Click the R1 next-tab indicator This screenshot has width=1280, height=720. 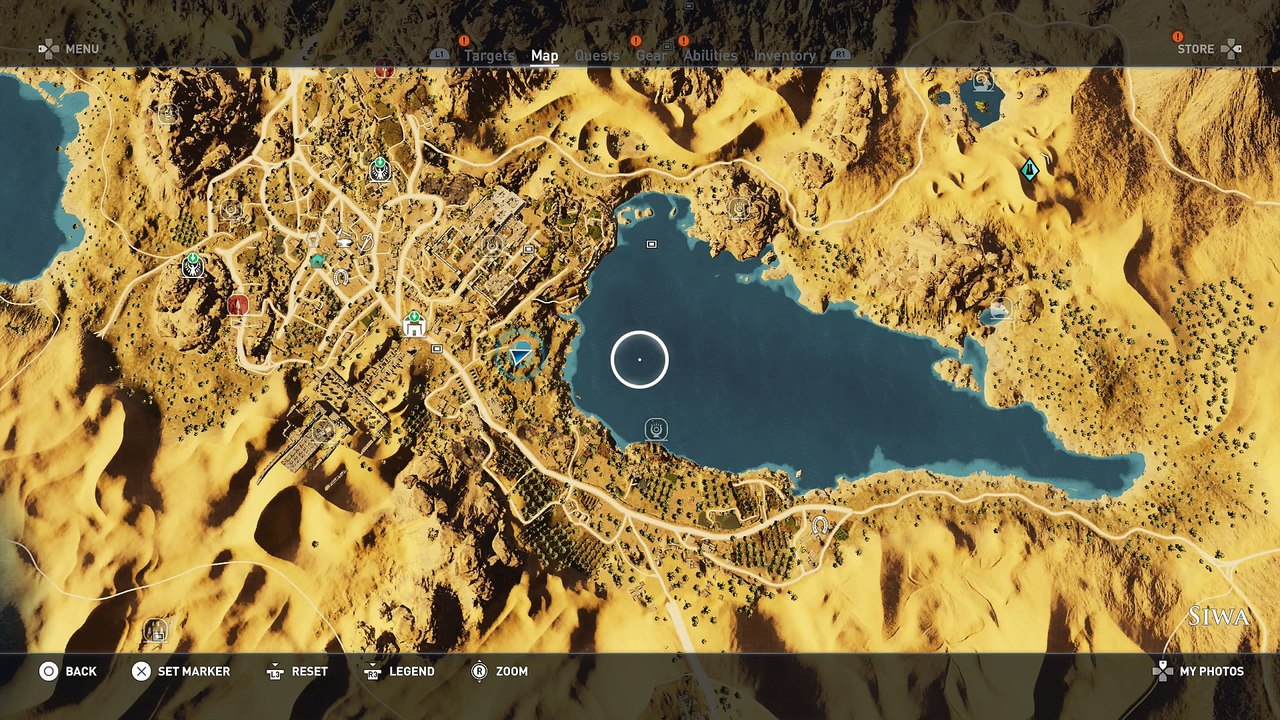(840, 55)
